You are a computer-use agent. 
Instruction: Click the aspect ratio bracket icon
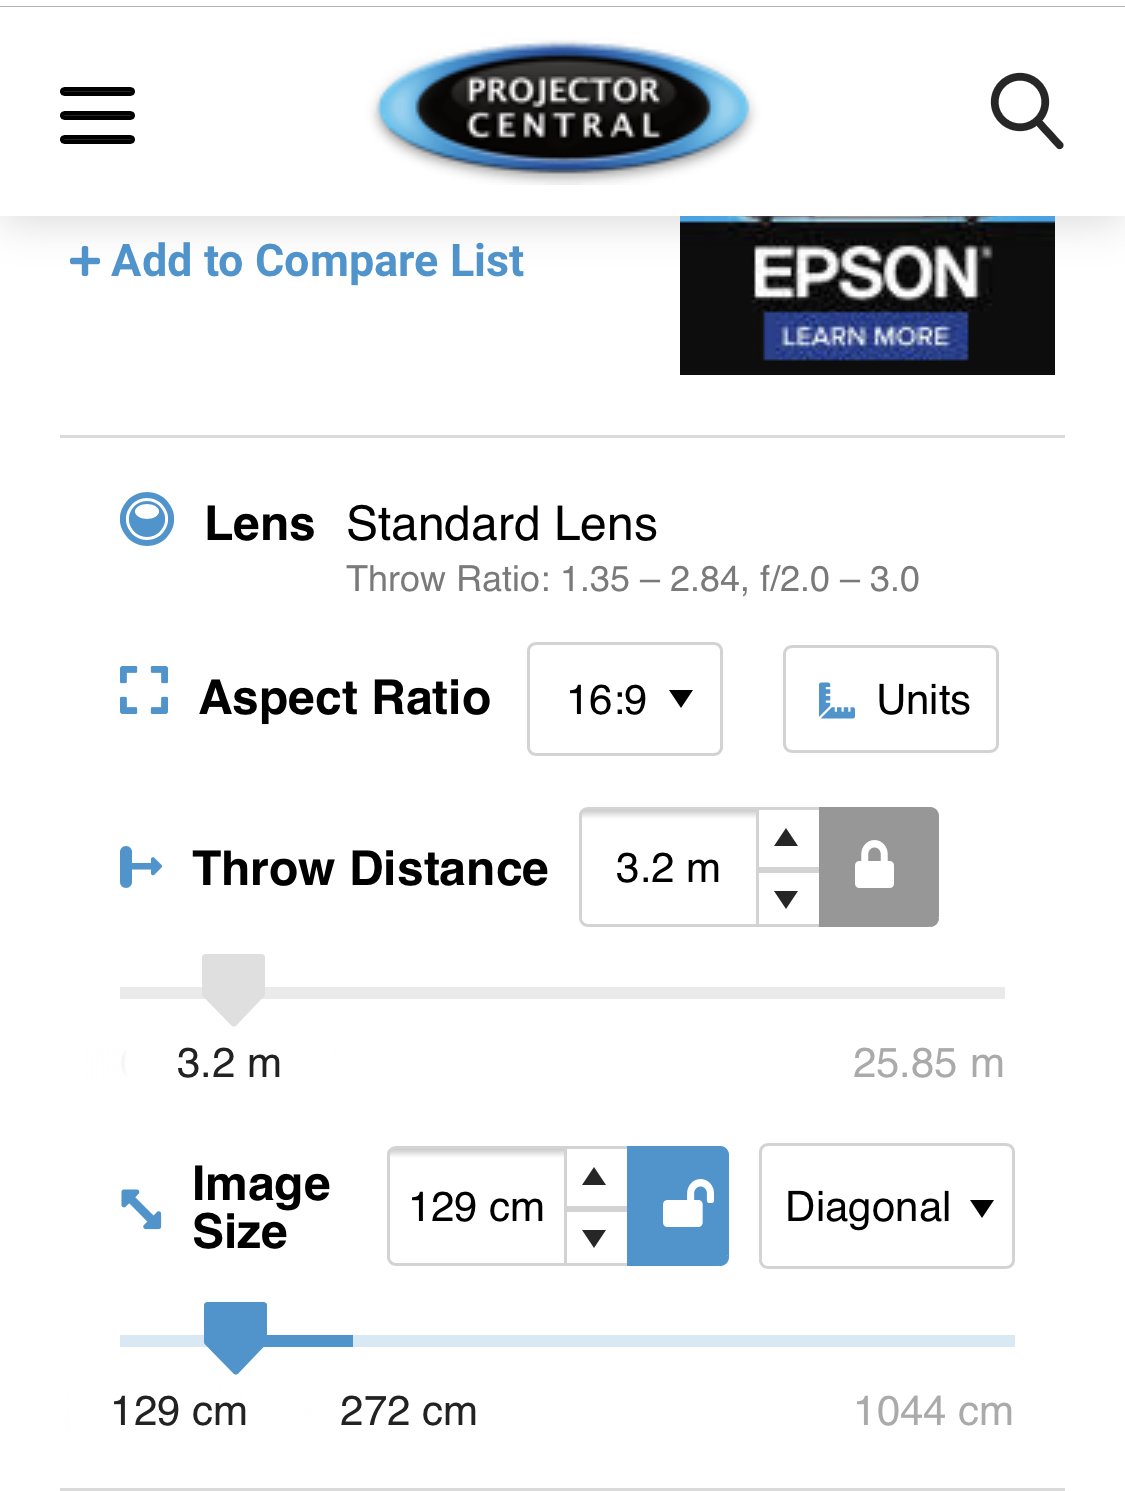point(144,691)
